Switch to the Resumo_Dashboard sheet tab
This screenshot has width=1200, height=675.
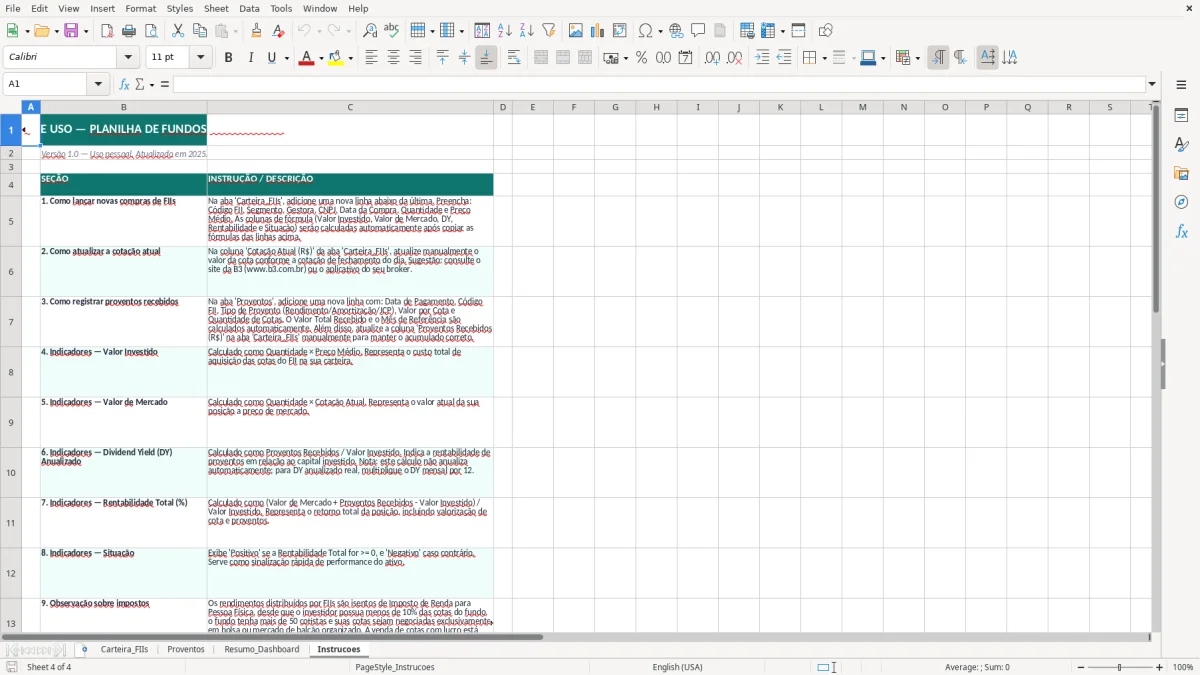pyautogui.click(x=261, y=649)
